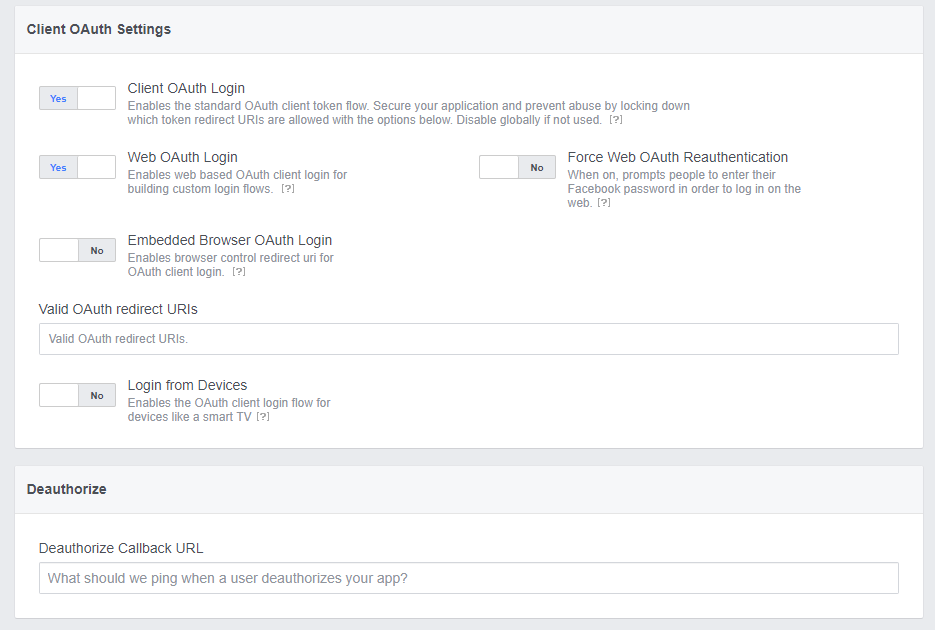Click help icon for Force Web OAuth Reauthentication
The width and height of the screenshot is (935, 630).
pos(604,203)
